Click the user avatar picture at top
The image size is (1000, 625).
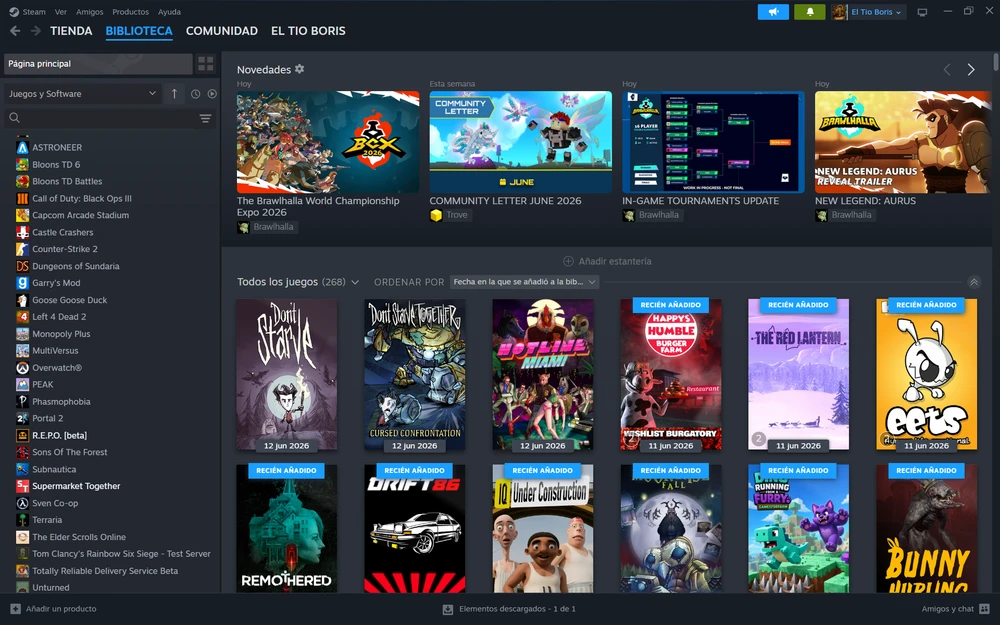tap(839, 11)
